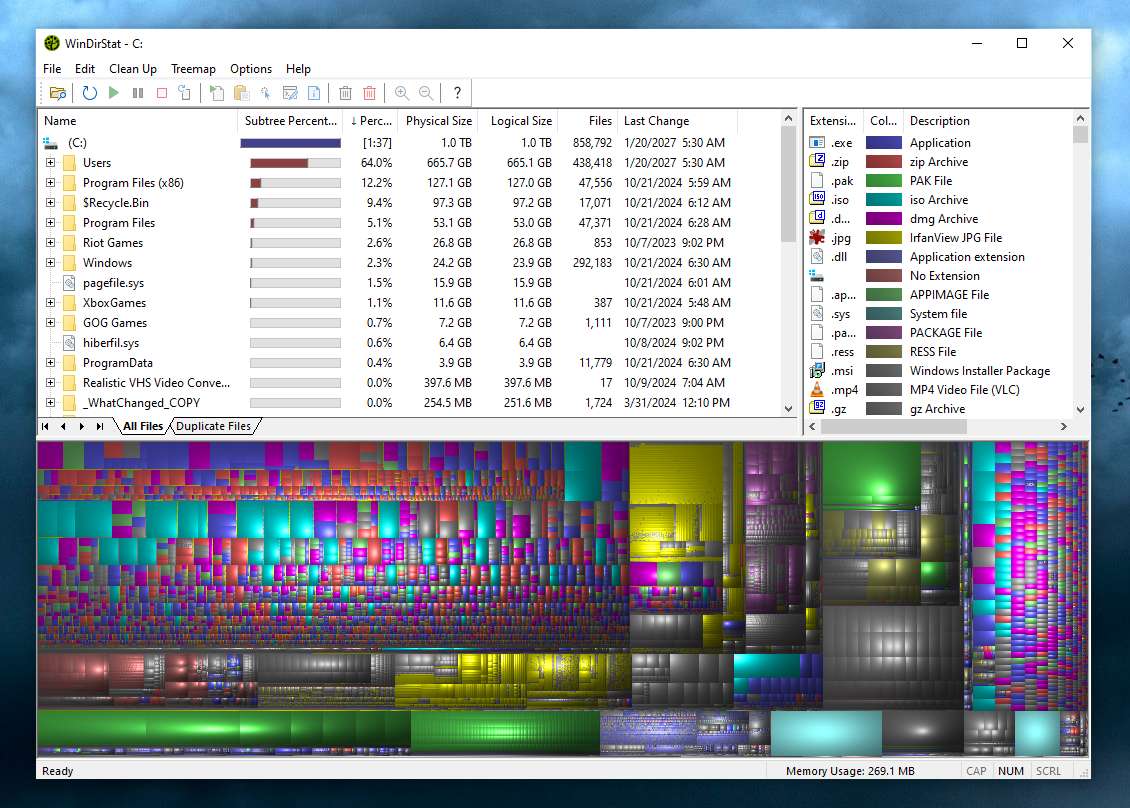The height and width of the screenshot is (808, 1130).
Task: Click the .jpg IrfanView icon
Action: 817,237
